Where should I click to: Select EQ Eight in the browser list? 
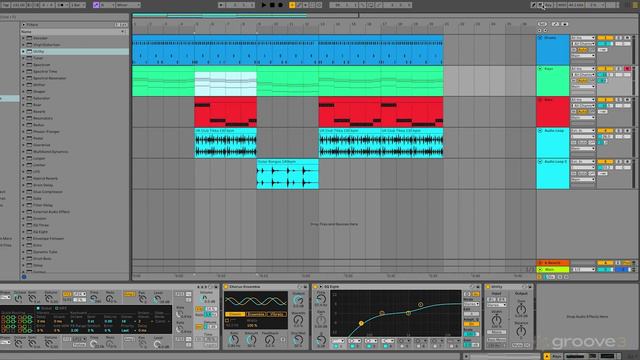click(75, 231)
